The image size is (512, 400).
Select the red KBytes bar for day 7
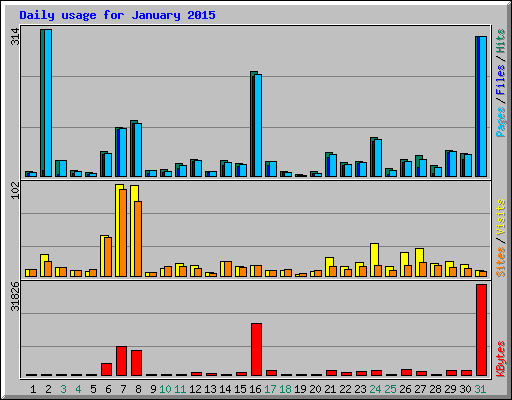[121, 361]
